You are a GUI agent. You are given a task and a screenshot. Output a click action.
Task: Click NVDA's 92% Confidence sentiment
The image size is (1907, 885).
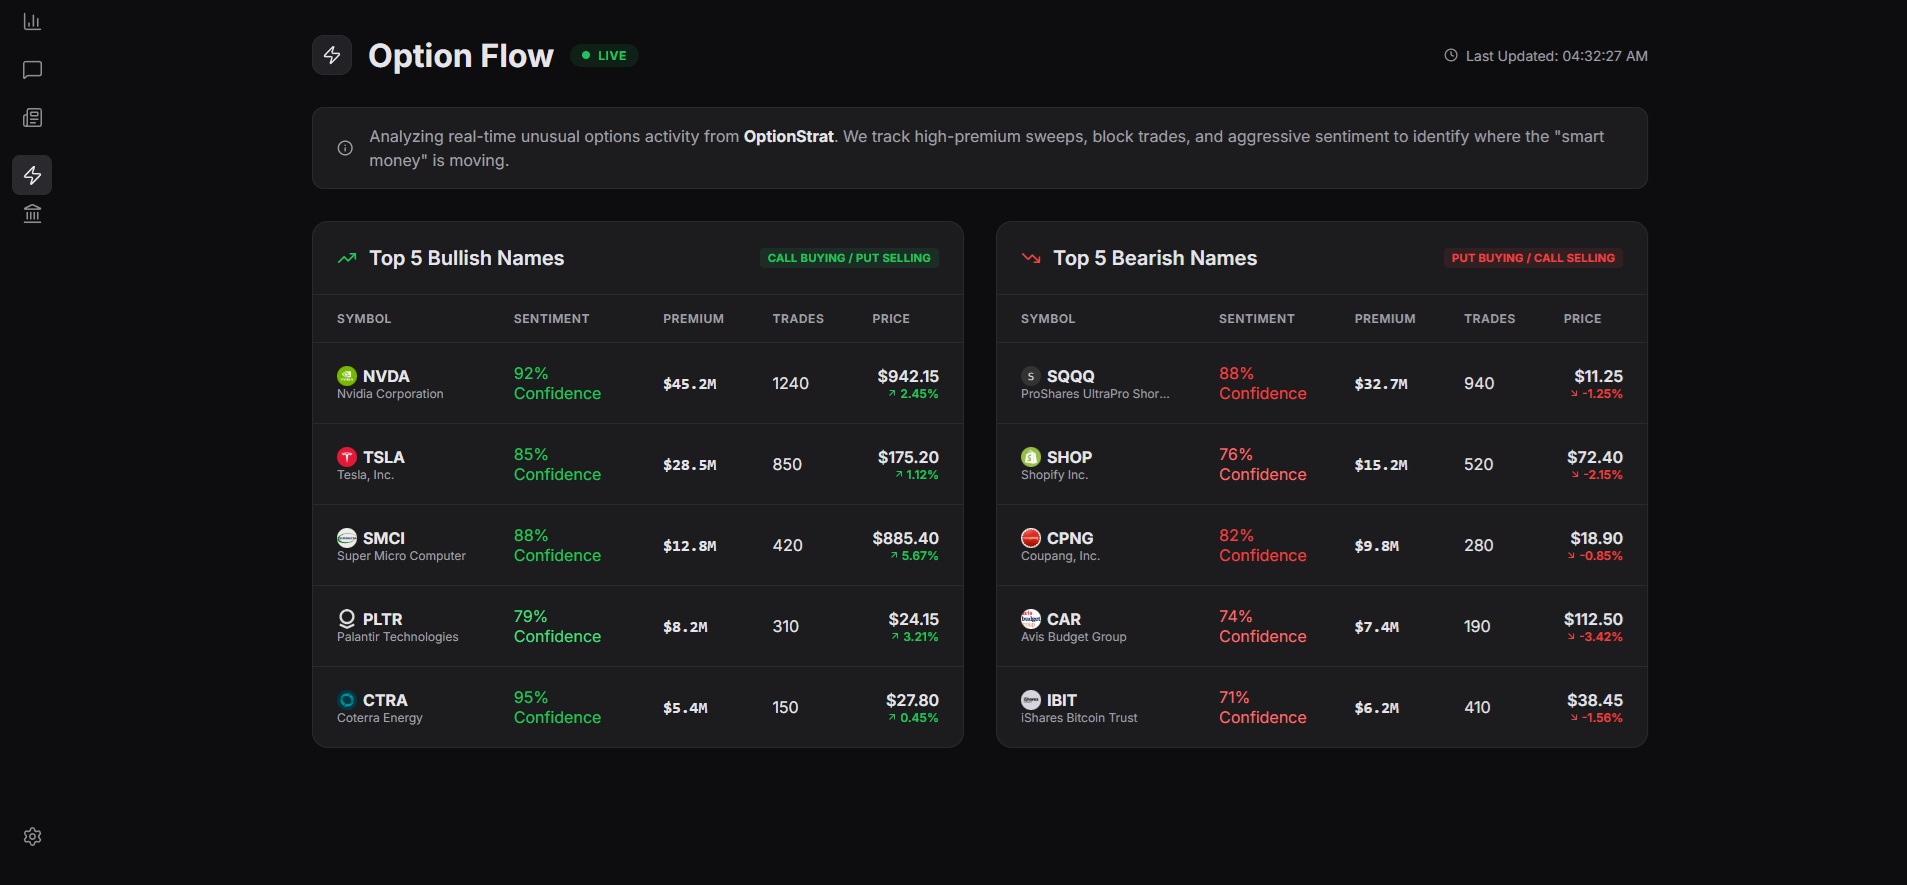point(557,383)
